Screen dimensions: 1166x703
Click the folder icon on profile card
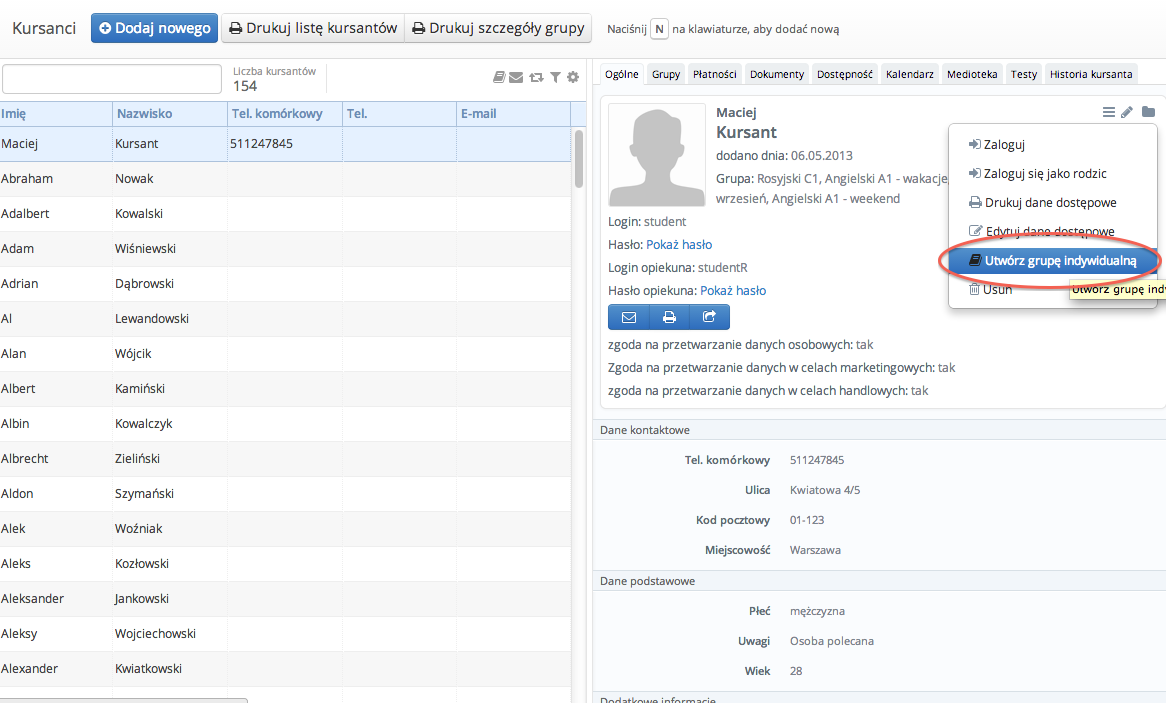pyautogui.click(x=1148, y=113)
